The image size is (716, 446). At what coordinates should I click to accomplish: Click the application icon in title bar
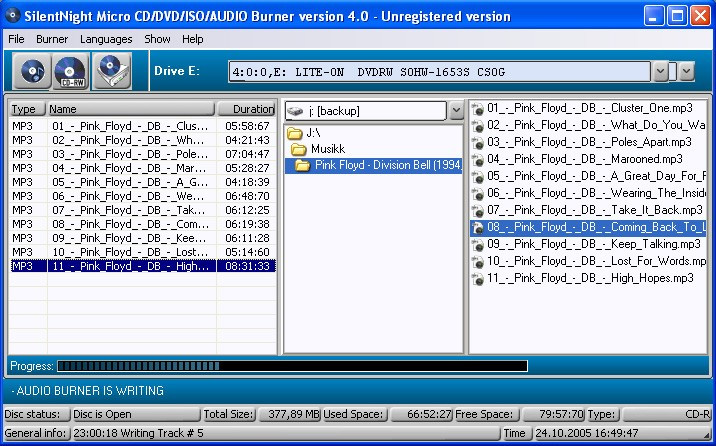click(x=12, y=16)
